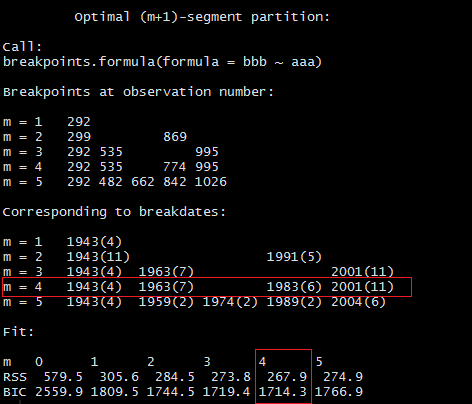Viewport: 472px width, 404px height.
Task: Select BIC value 1719.4
Action: click(227, 392)
